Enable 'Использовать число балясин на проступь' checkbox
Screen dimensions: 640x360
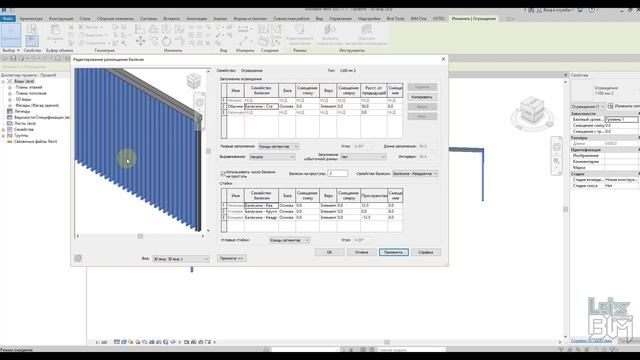point(223,174)
